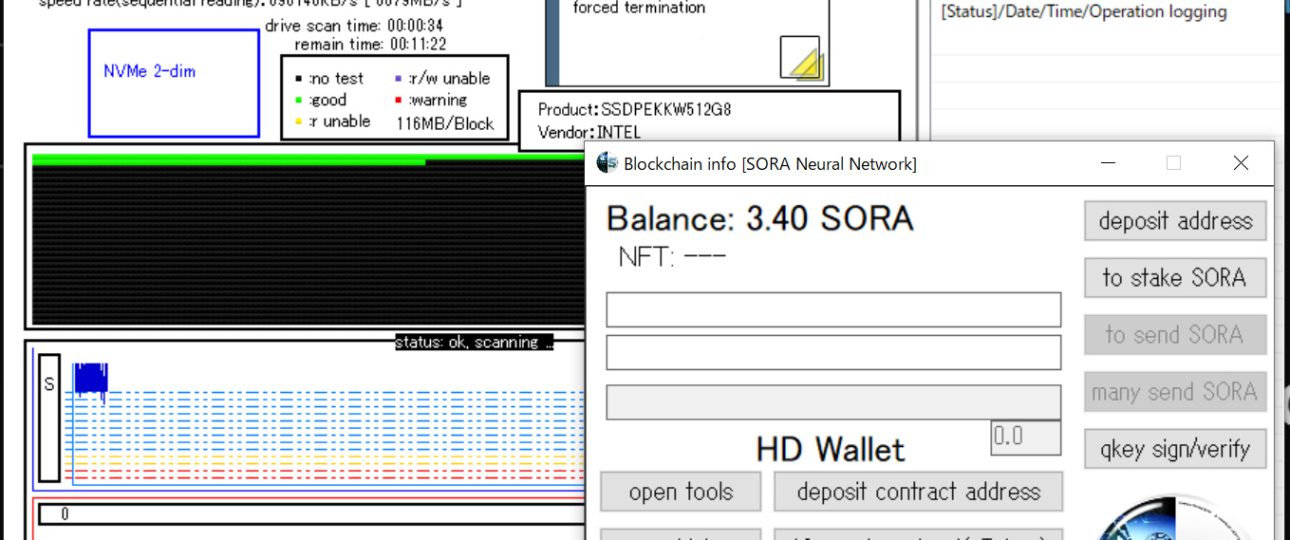
Task: Click the 'NVMe 2-dim' box
Action: (174, 83)
